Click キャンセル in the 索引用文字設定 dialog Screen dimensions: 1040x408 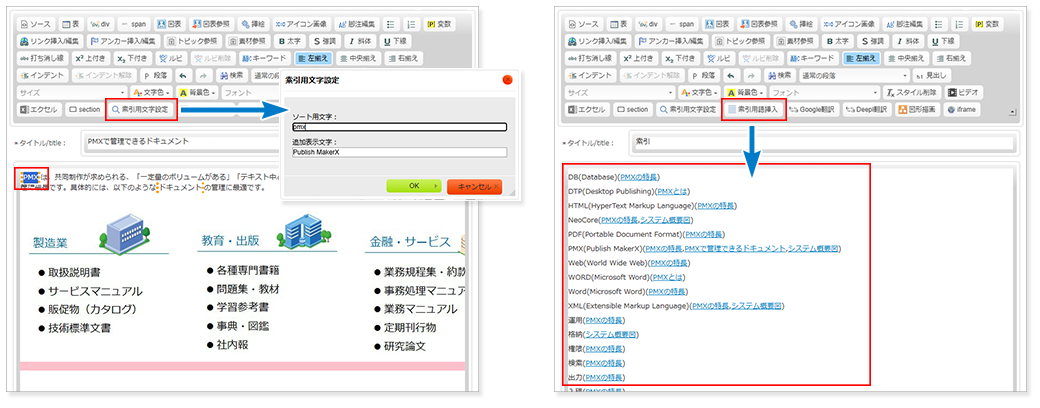pos(474,186)
